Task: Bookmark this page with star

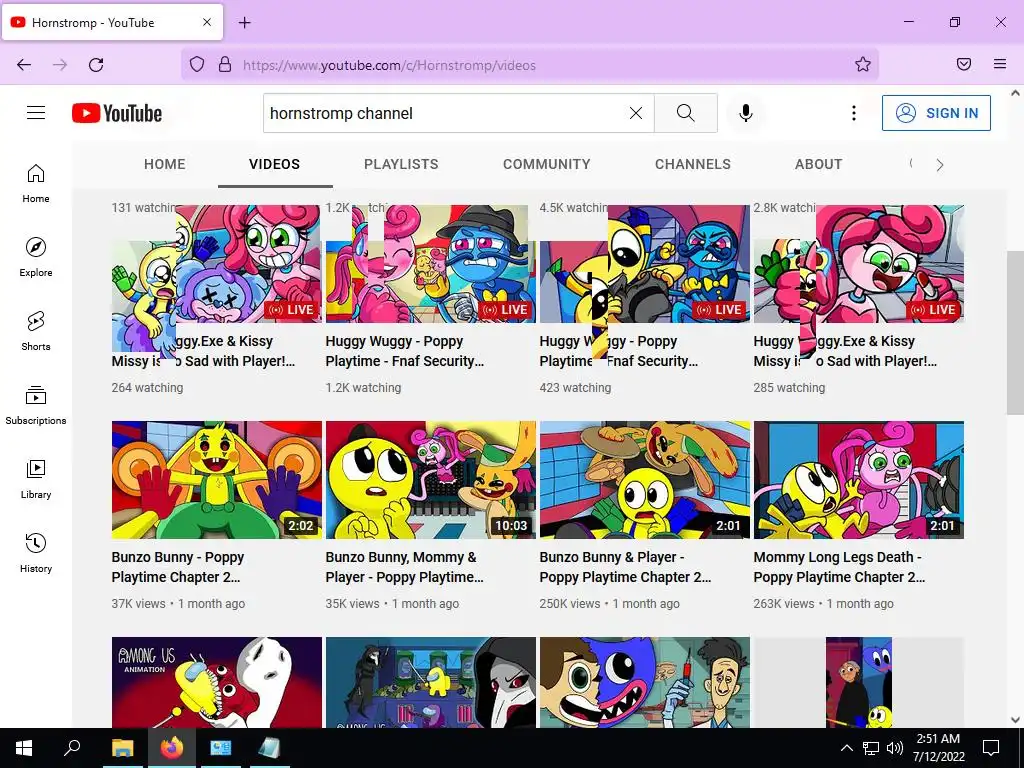Action: tap(863, 65)
